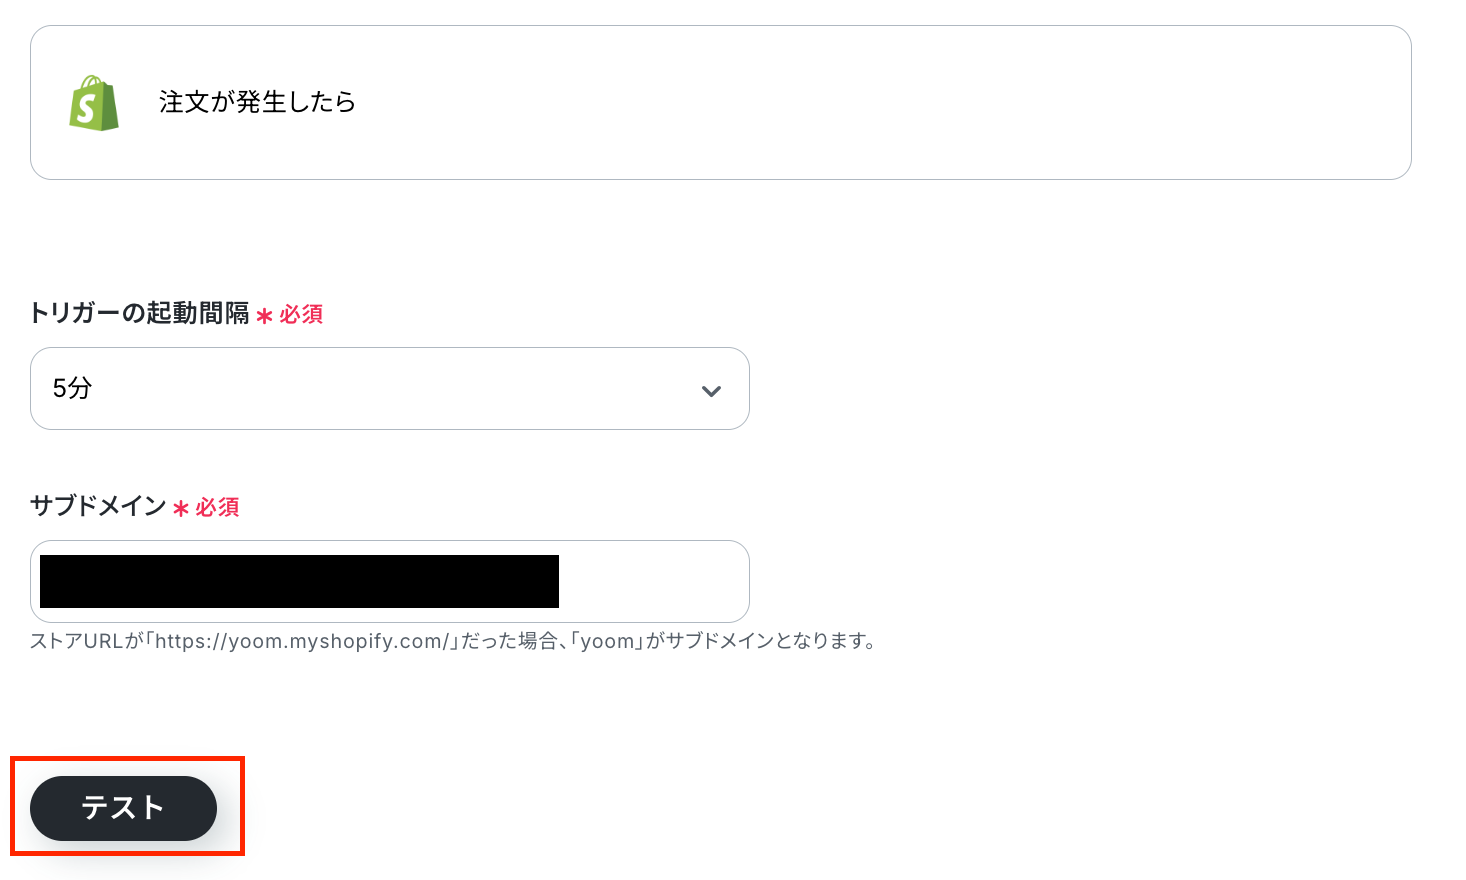Click the order trigger card's empty area
The width and height of the screenshot is (1466, 880).
pyautogui.click(x=880, y=102)
